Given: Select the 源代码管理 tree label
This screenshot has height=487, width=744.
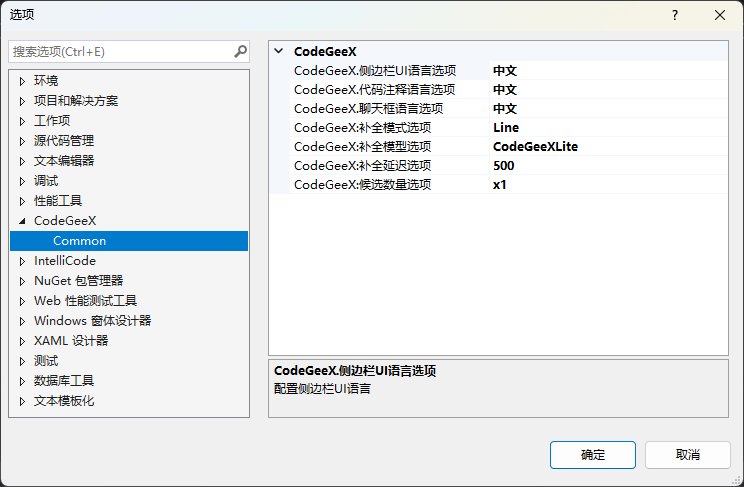Looking at the screenshot, I should pyautogui.click(x=64, y=140).
